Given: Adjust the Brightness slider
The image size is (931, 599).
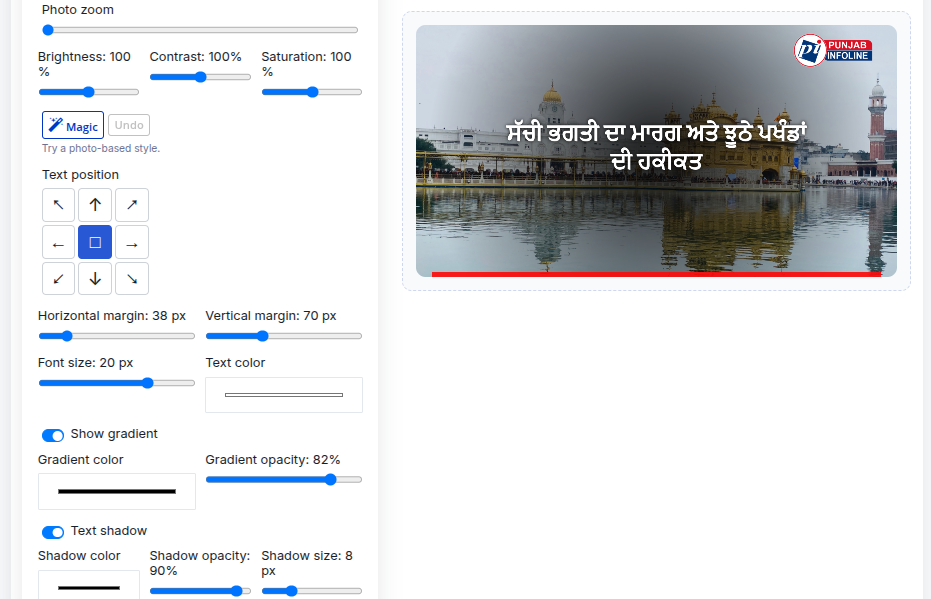Looking at the screenshot, I should (x=88, y=92).
